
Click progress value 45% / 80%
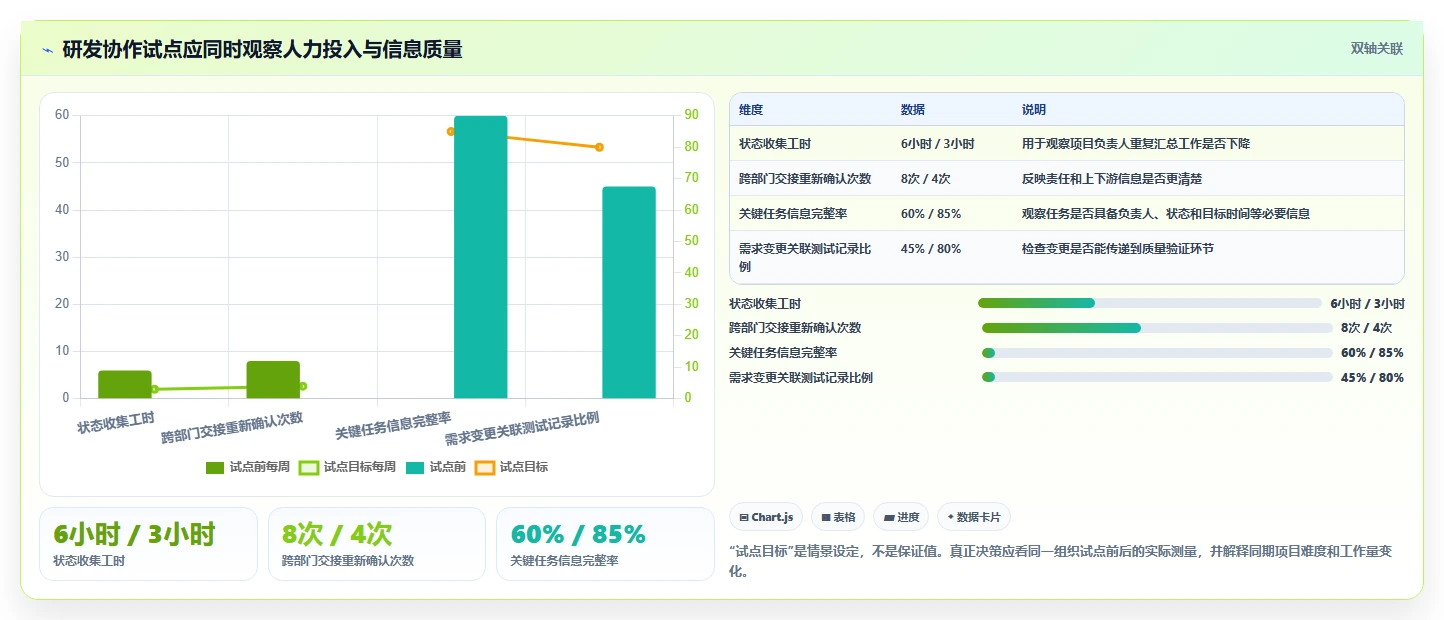(1372, 378)
